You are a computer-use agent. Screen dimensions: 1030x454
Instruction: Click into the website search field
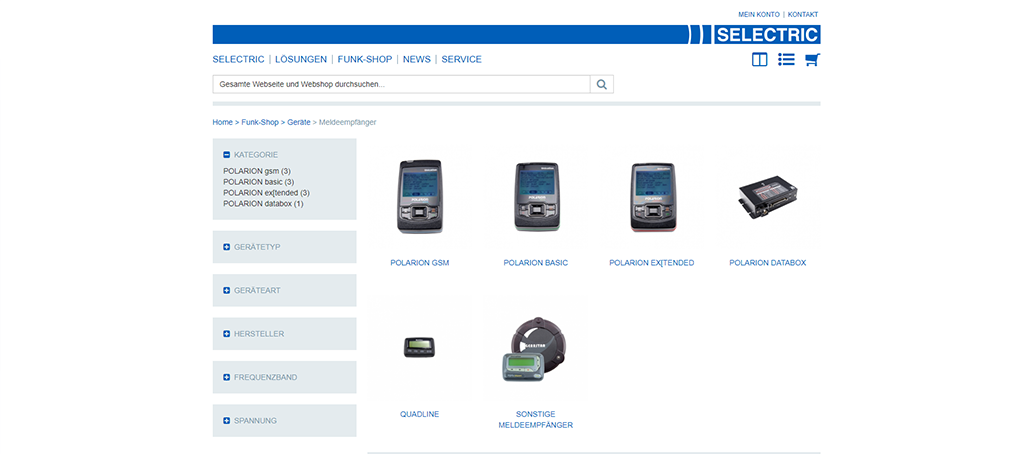[400, 85]
